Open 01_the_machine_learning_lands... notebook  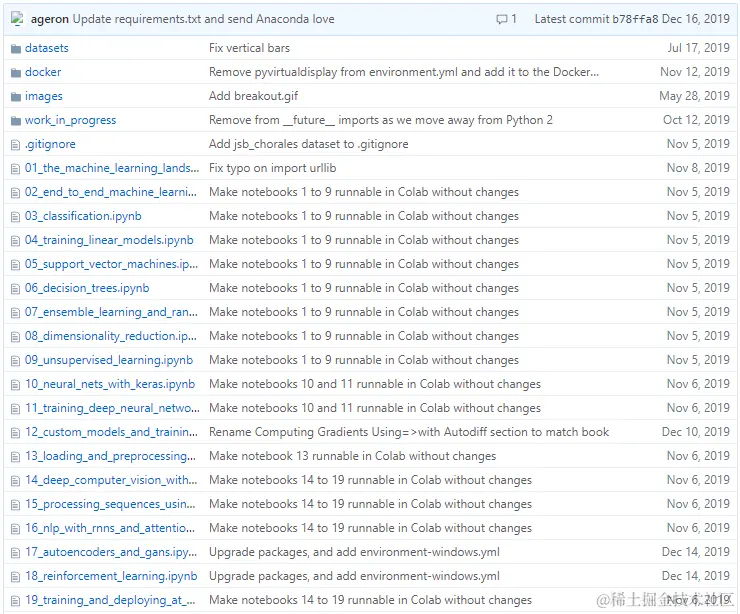[112, 168]
